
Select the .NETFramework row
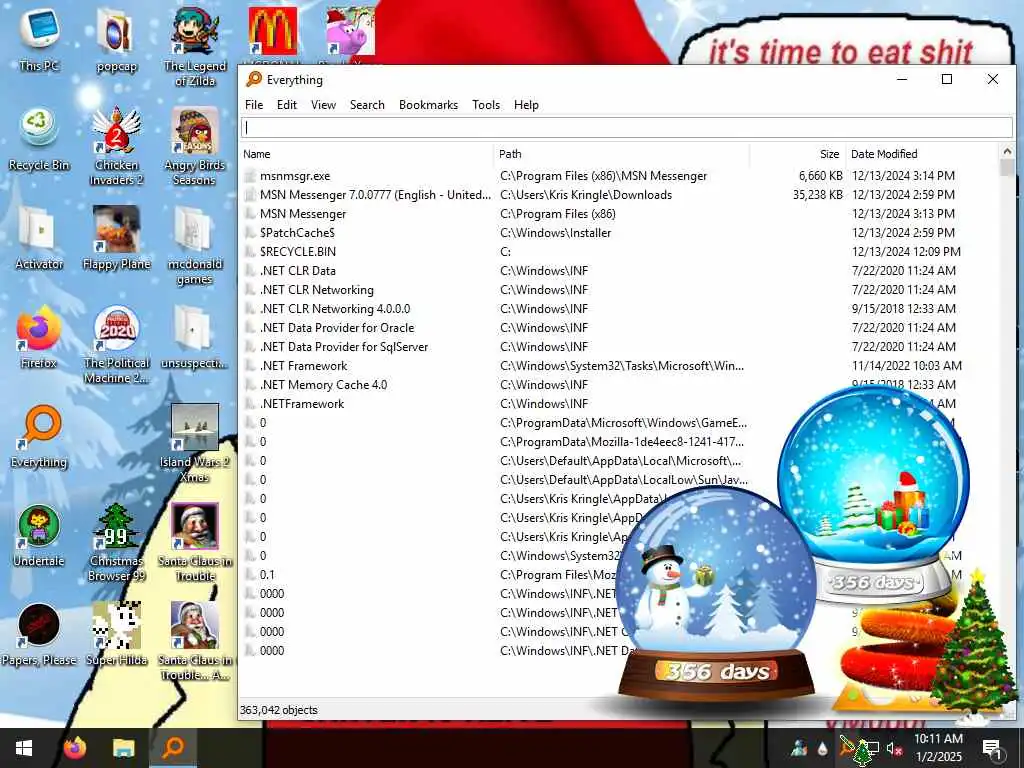(x=620, y=404)
